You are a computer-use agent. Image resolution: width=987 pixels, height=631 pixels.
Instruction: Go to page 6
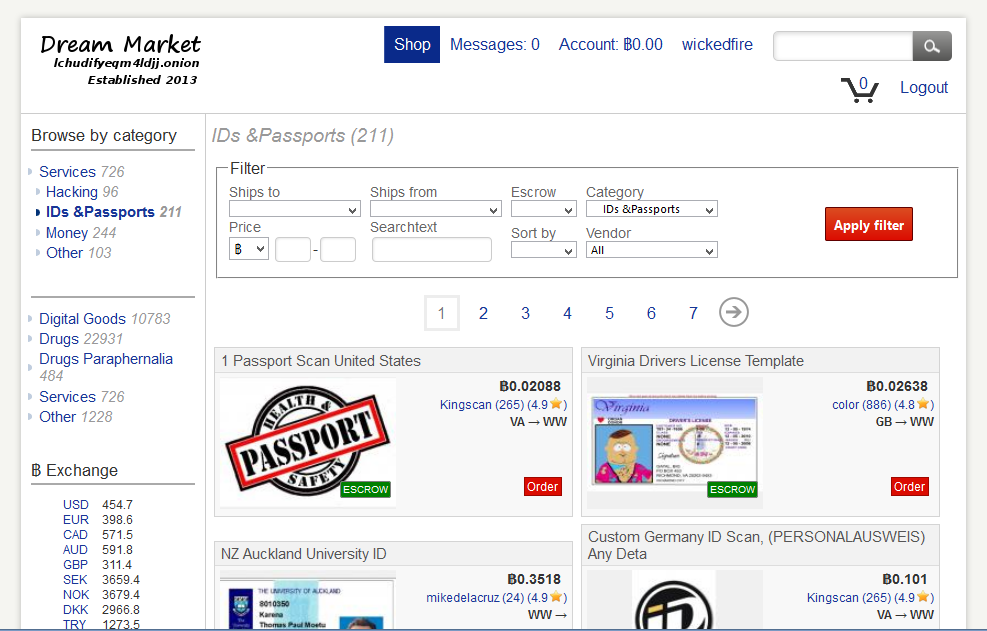click(x=651, y=313)
